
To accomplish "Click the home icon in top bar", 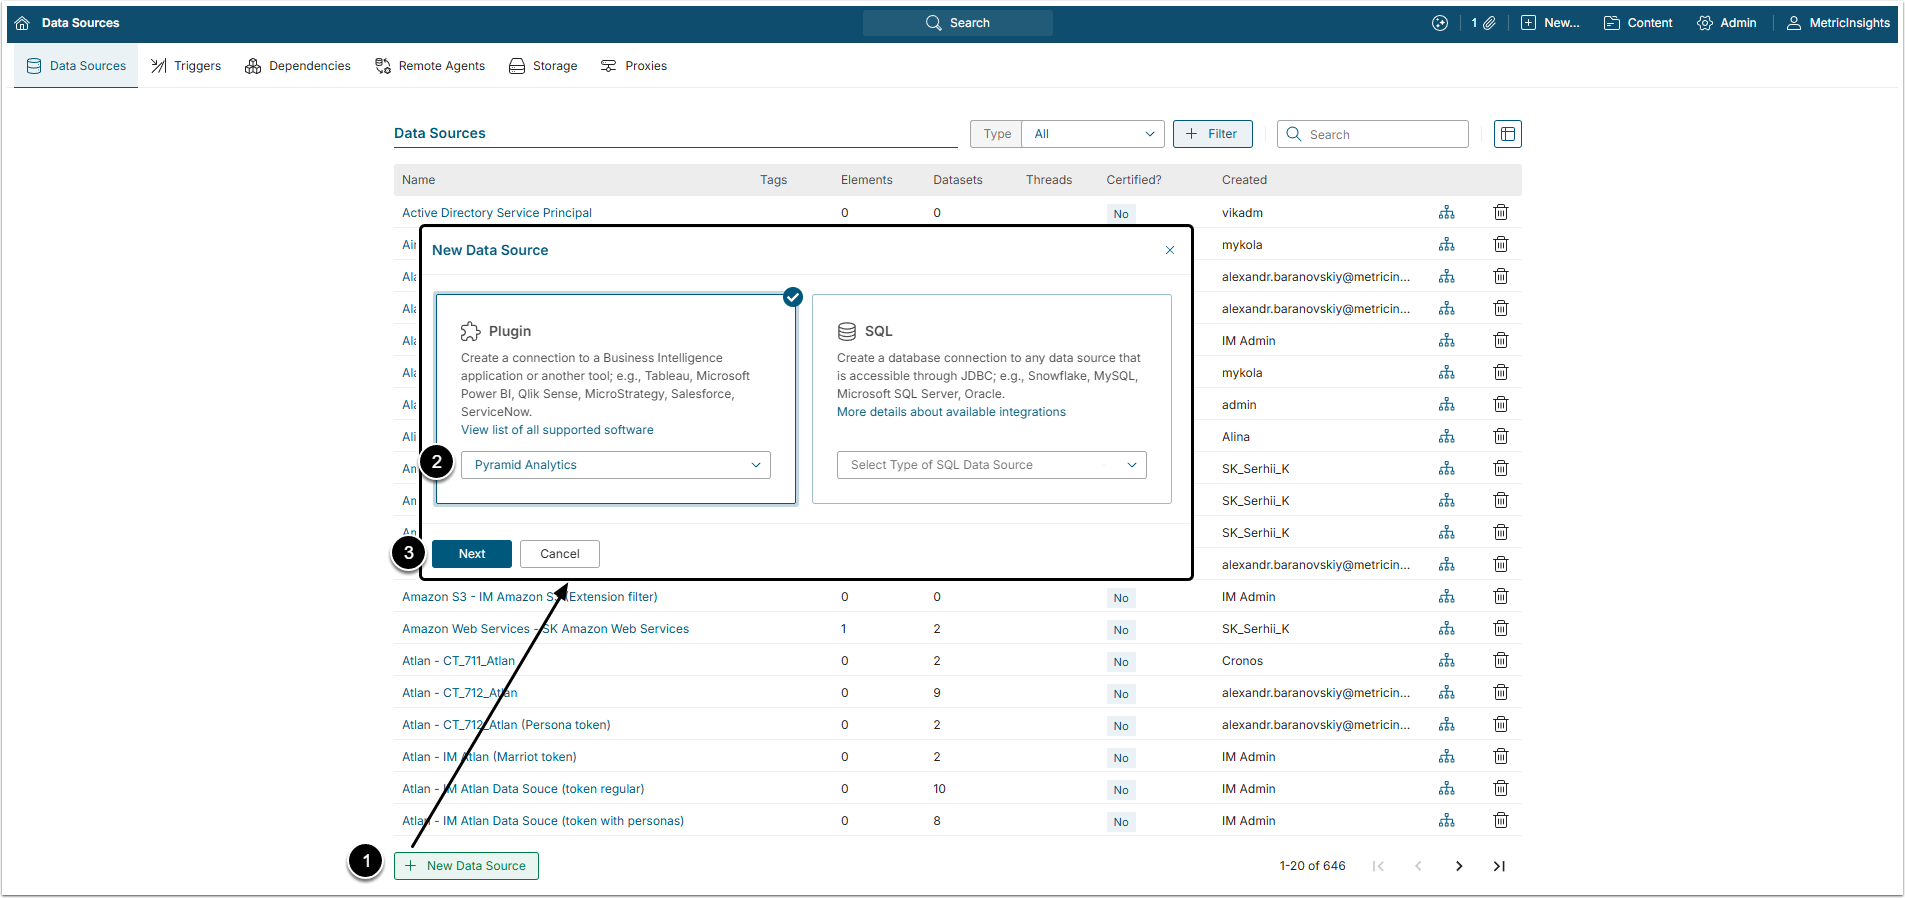I will tap(22, 23).
